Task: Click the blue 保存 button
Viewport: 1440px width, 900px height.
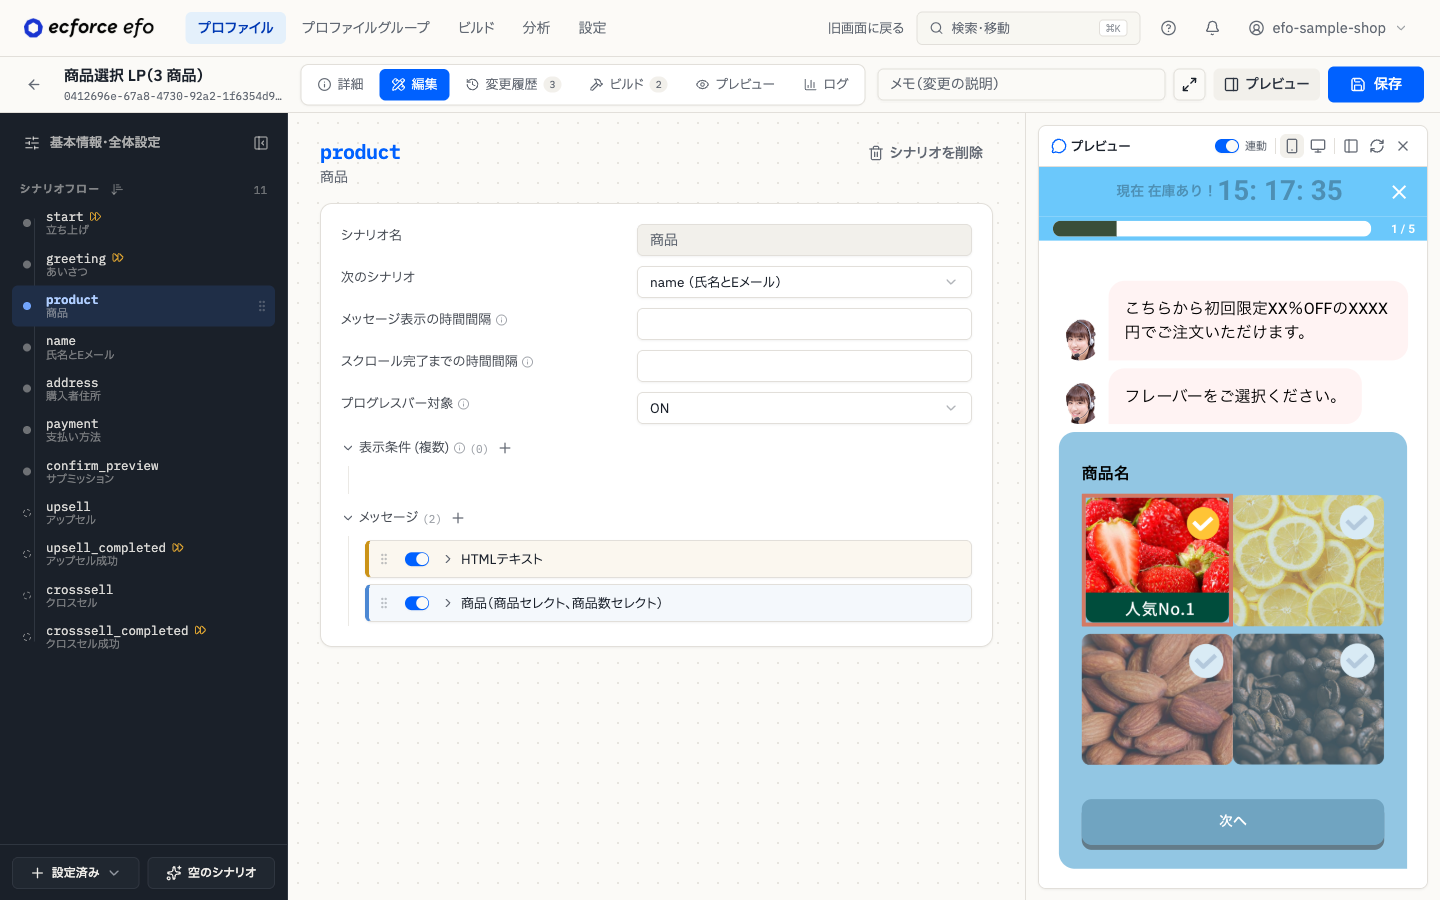Action: click(x=1375, y=85)
